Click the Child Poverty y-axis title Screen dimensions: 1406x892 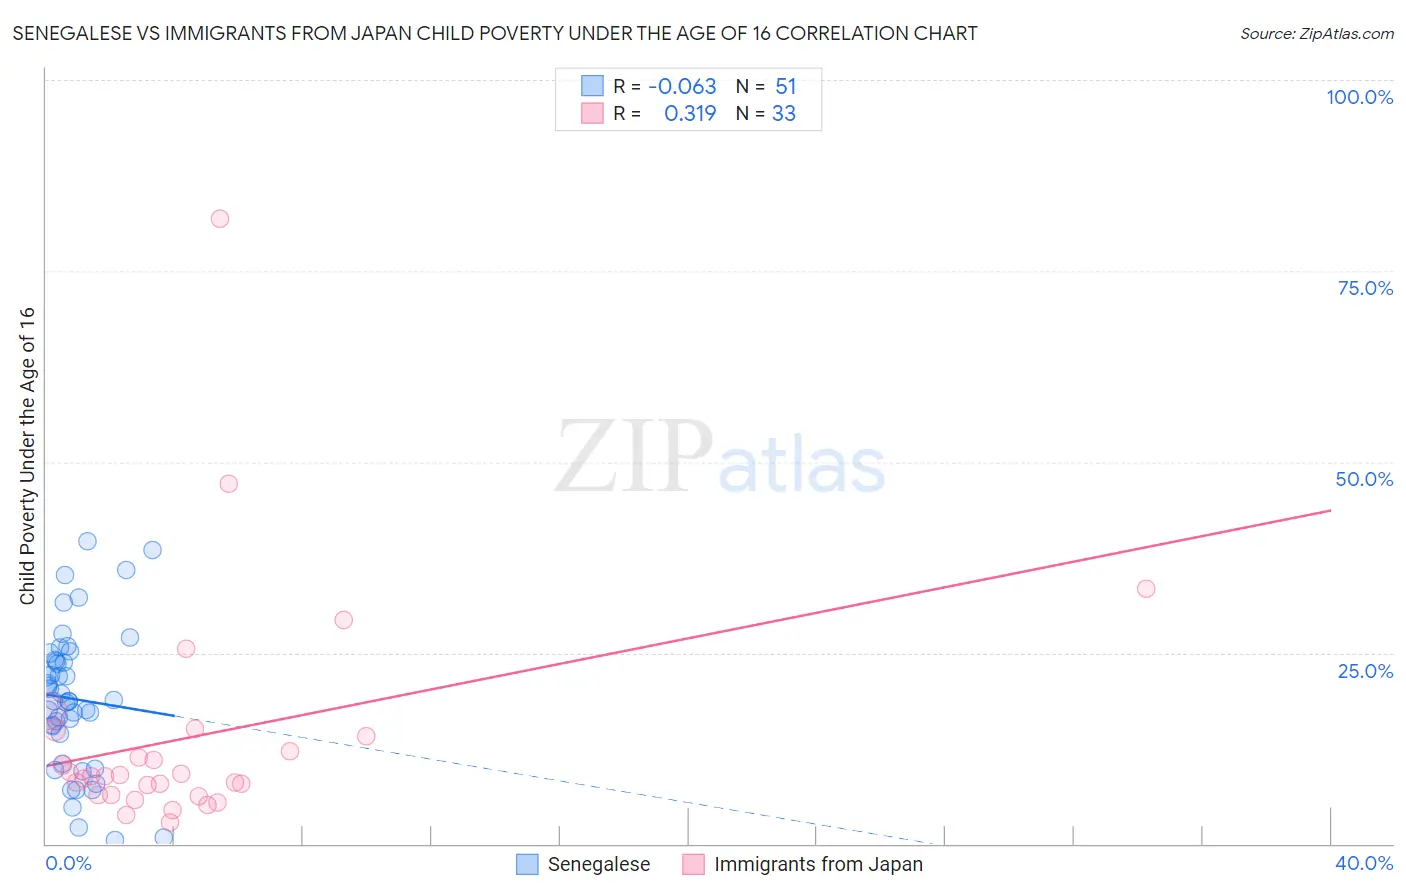pyautogui.click(x=27, y=456)
